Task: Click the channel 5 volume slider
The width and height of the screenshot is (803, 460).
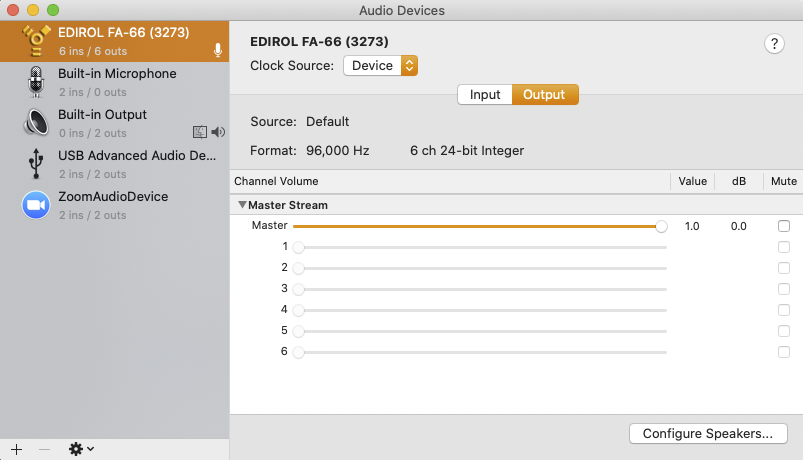Action: click(479, 331)
